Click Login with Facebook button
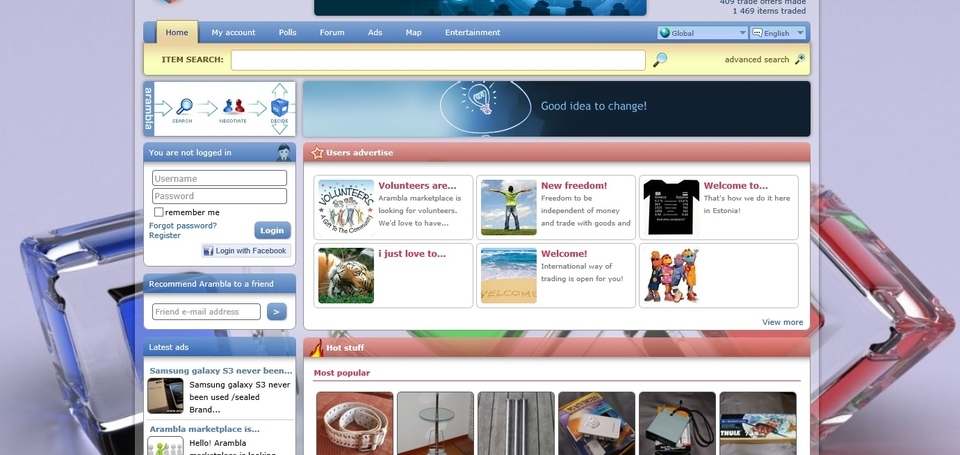960x455 pixels. (246, 250)
